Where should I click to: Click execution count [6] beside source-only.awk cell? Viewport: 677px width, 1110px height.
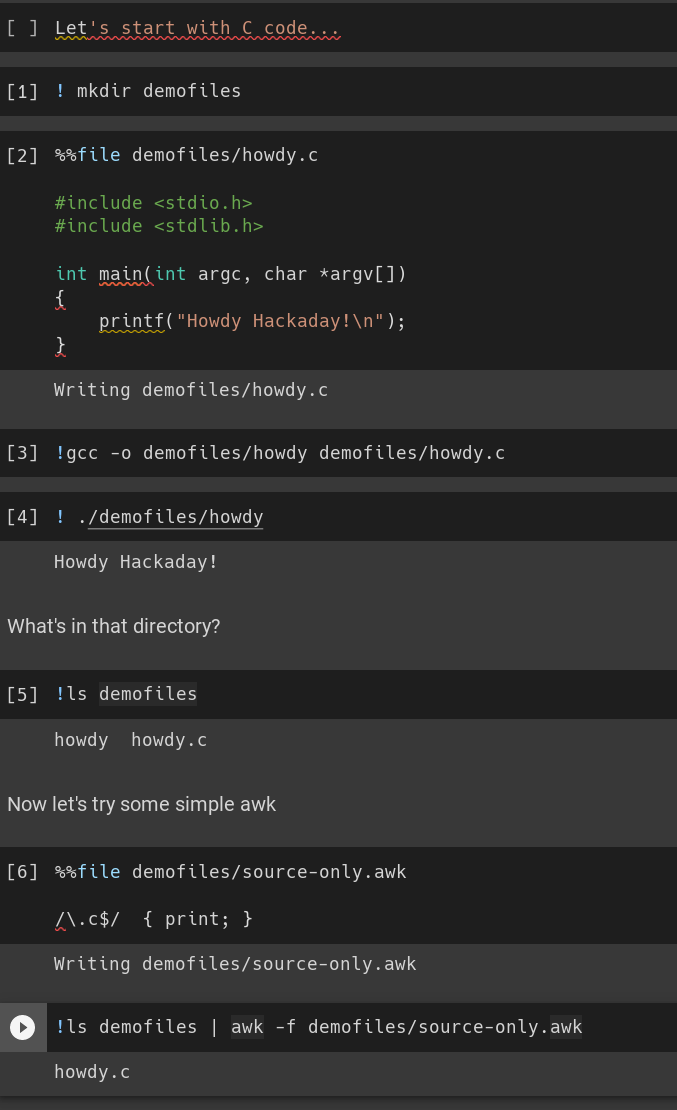point(22,872)
